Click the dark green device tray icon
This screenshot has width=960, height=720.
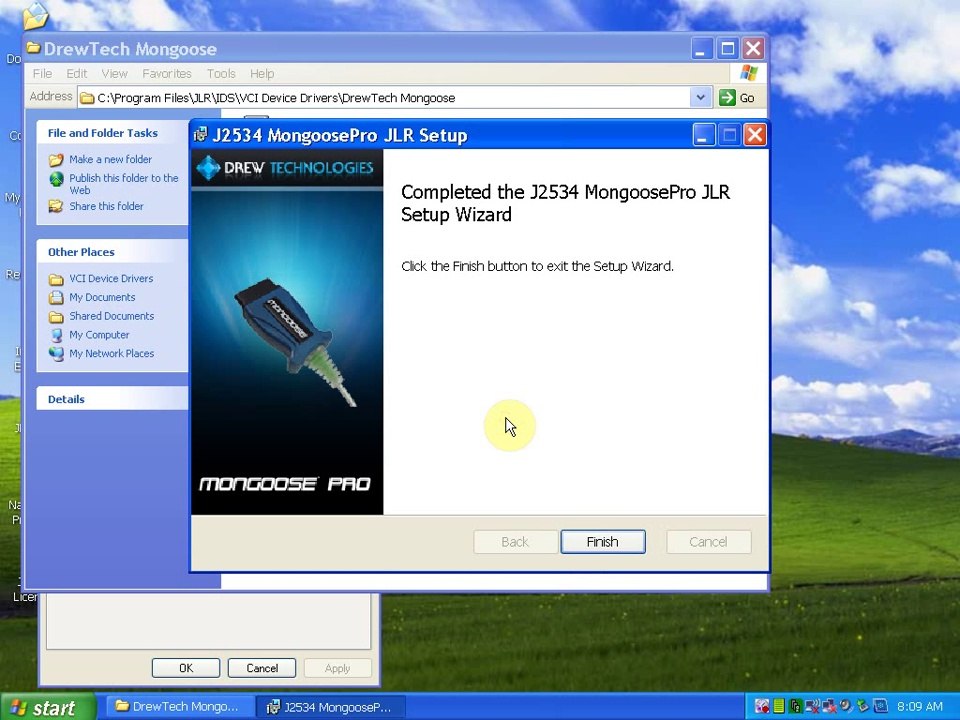pos(795,707)
